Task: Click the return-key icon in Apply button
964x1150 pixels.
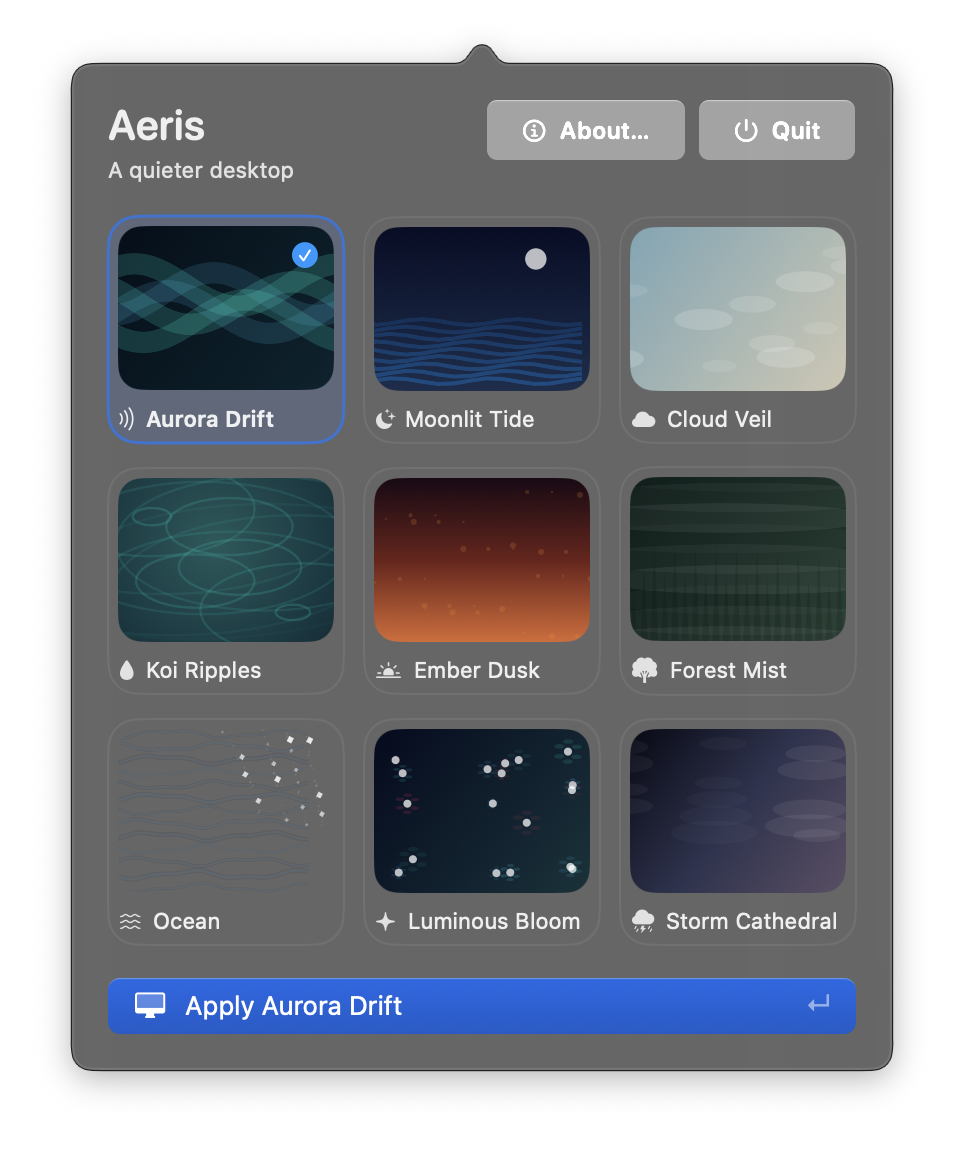Action: (819, 1003)
